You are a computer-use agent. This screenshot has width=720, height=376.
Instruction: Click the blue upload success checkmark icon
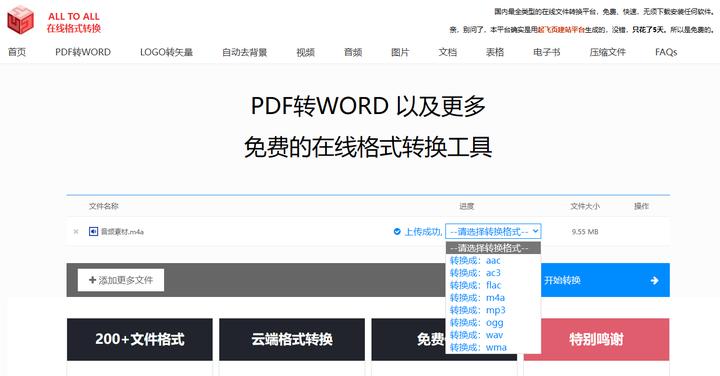397,231
